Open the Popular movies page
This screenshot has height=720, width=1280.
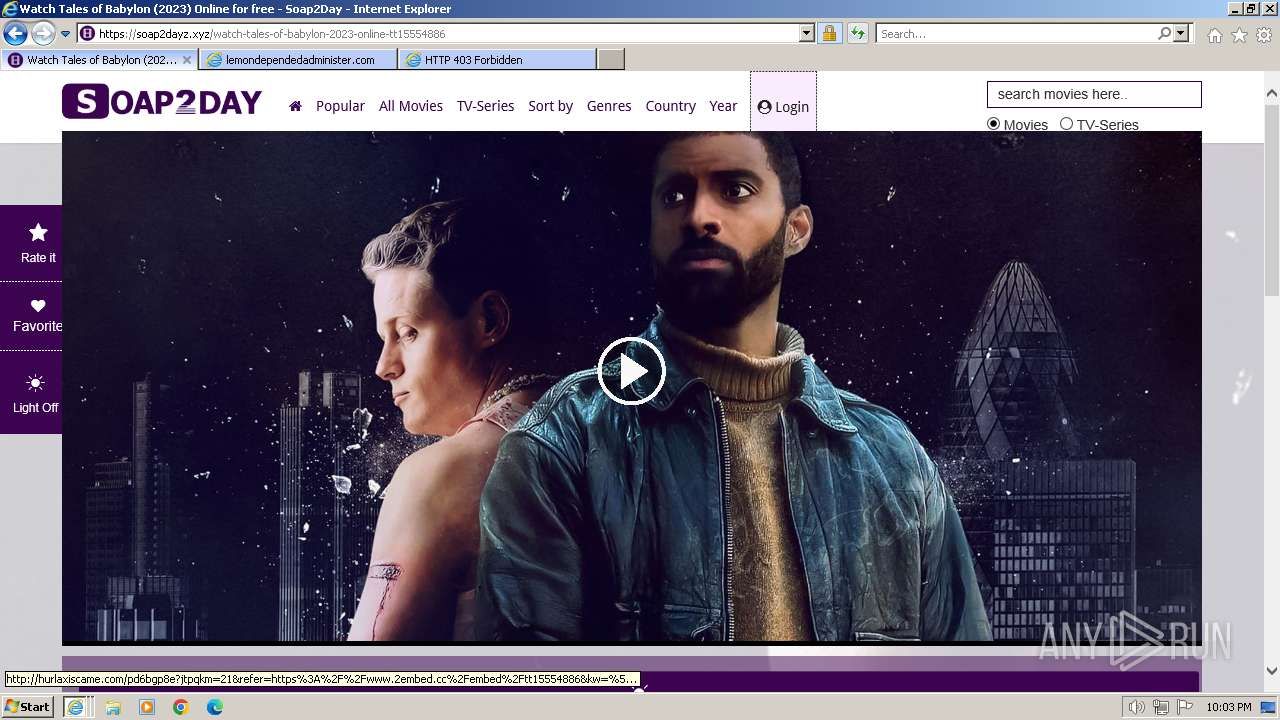tap(340, 106)
